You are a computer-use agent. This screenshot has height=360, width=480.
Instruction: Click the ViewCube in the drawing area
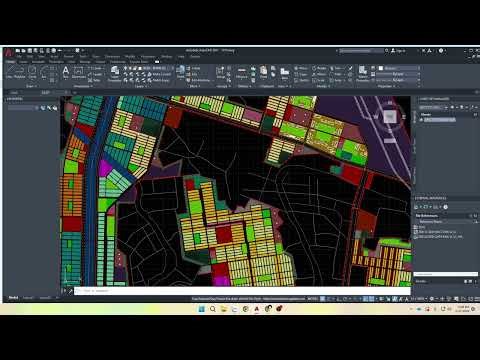coord(390,117)
